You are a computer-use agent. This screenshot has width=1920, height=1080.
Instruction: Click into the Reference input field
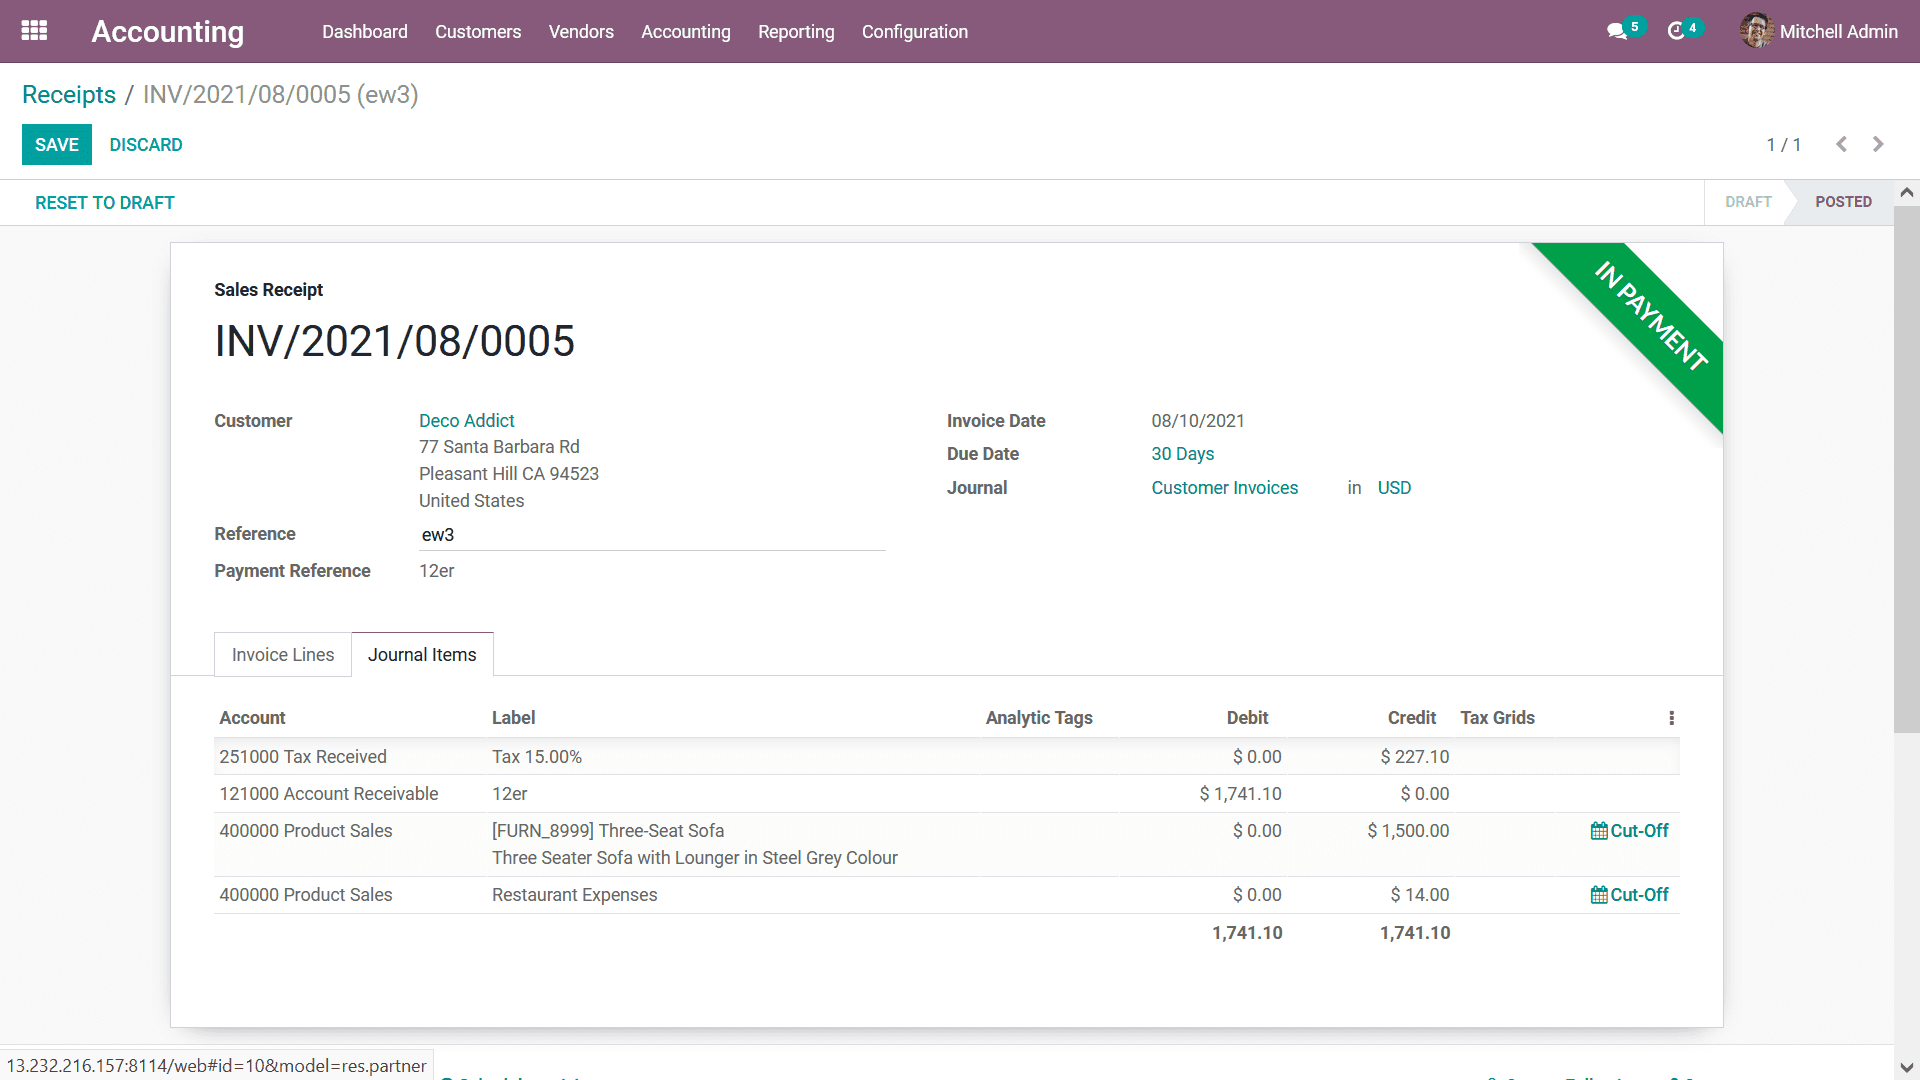click(x=650, y=535)
